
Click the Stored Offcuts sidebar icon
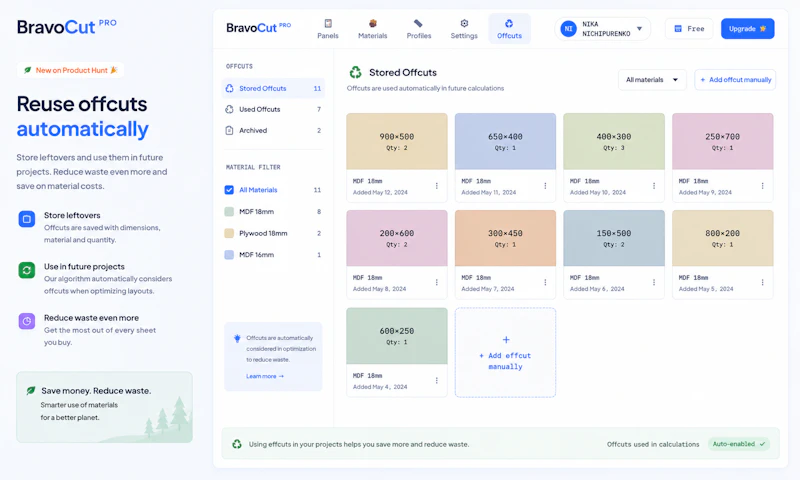pos(230,88)
